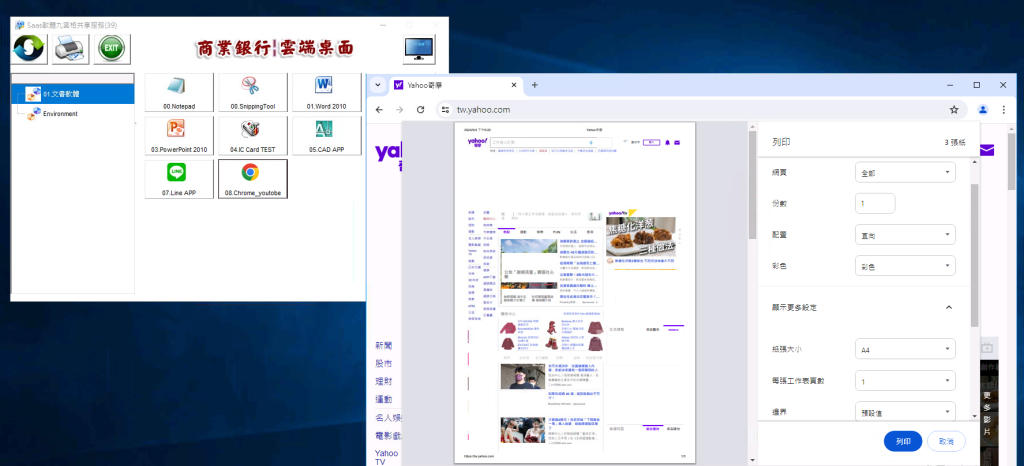Click site info icon beside tw.yahoo.com
The height and width of the screenshot is (466, 1024).
pos(445,110)
